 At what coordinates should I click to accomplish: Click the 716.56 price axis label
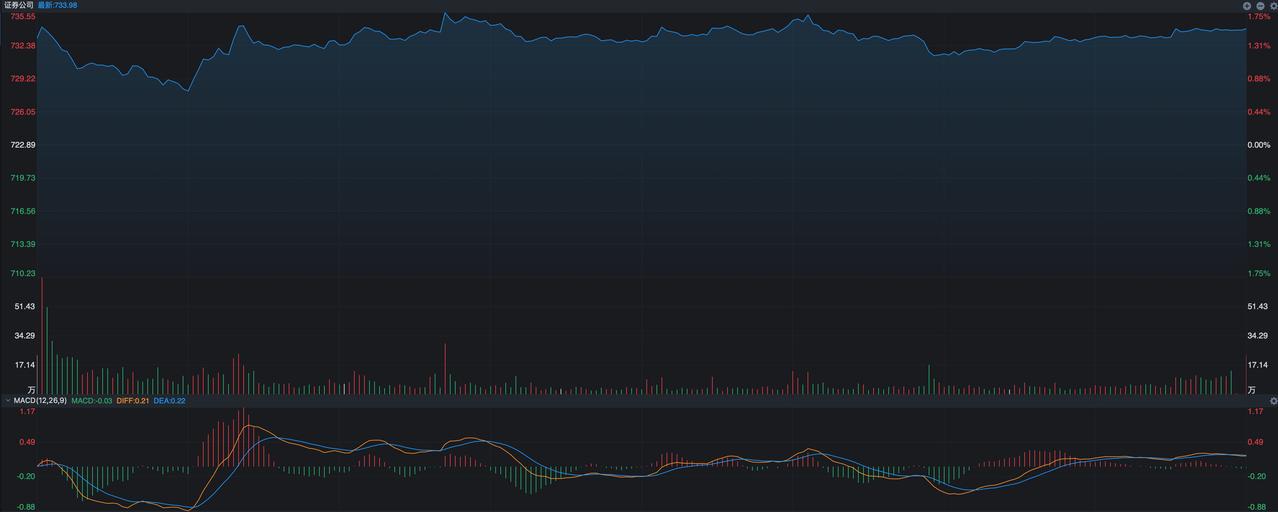coord(23,211)
